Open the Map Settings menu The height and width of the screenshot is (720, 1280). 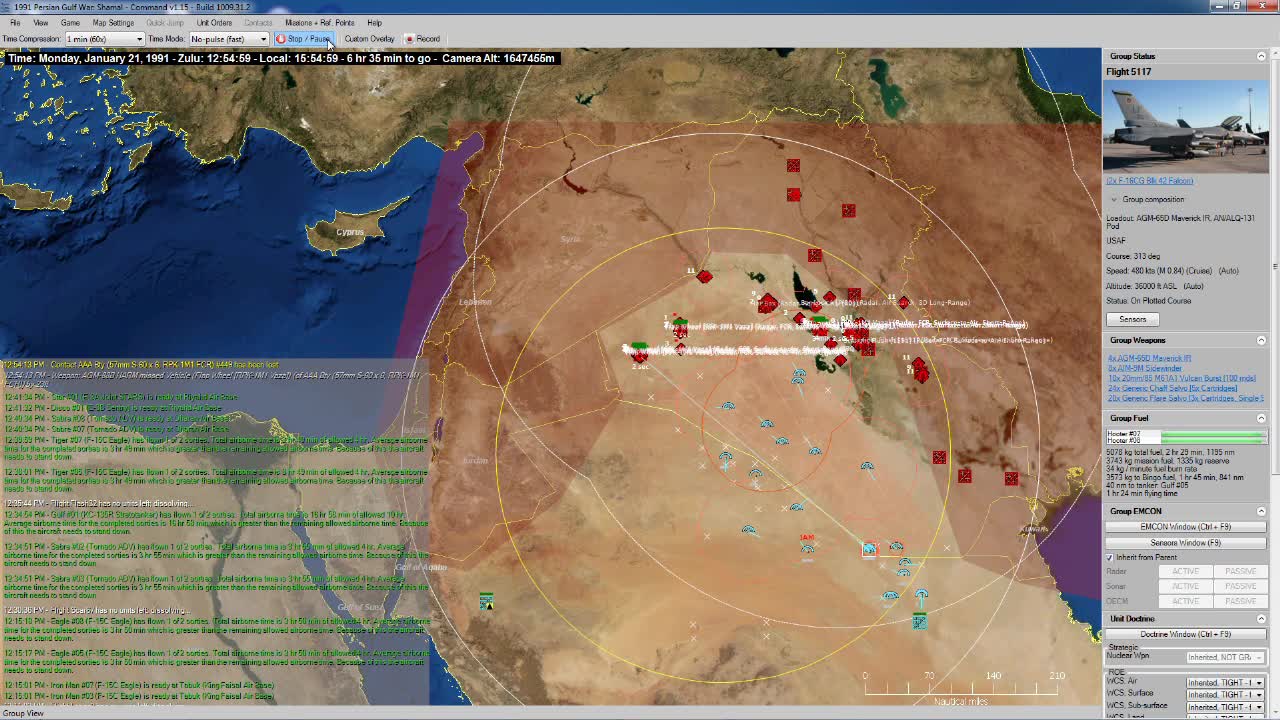(113, 22)
